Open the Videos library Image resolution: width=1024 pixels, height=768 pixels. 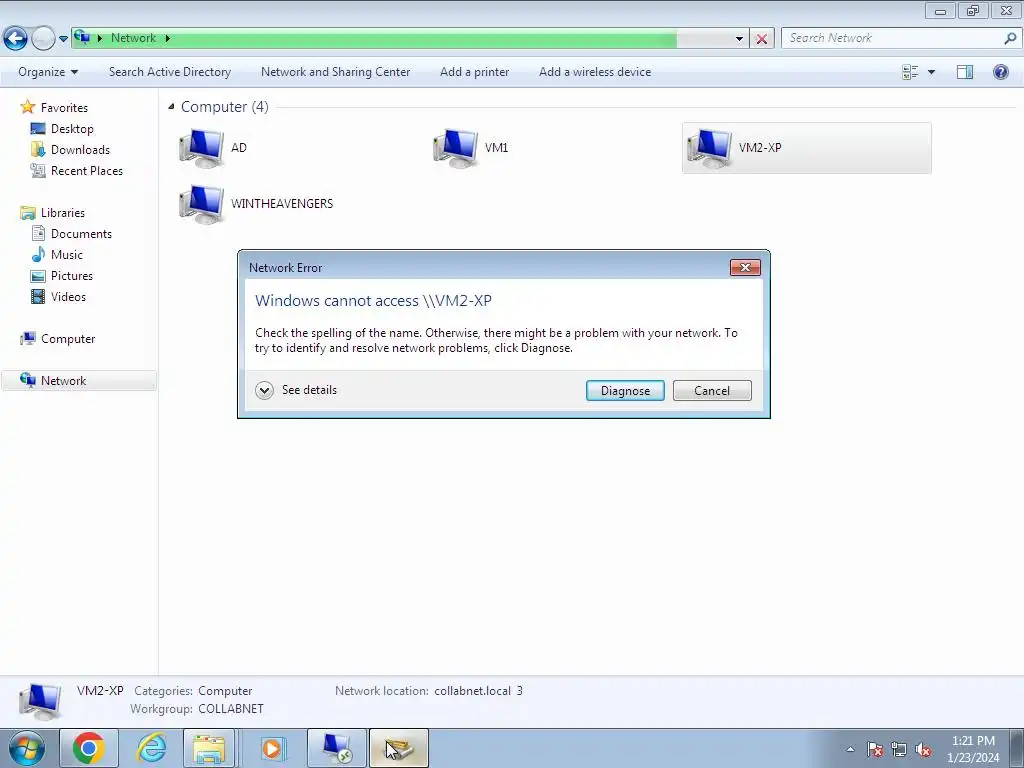click(68, 296)
